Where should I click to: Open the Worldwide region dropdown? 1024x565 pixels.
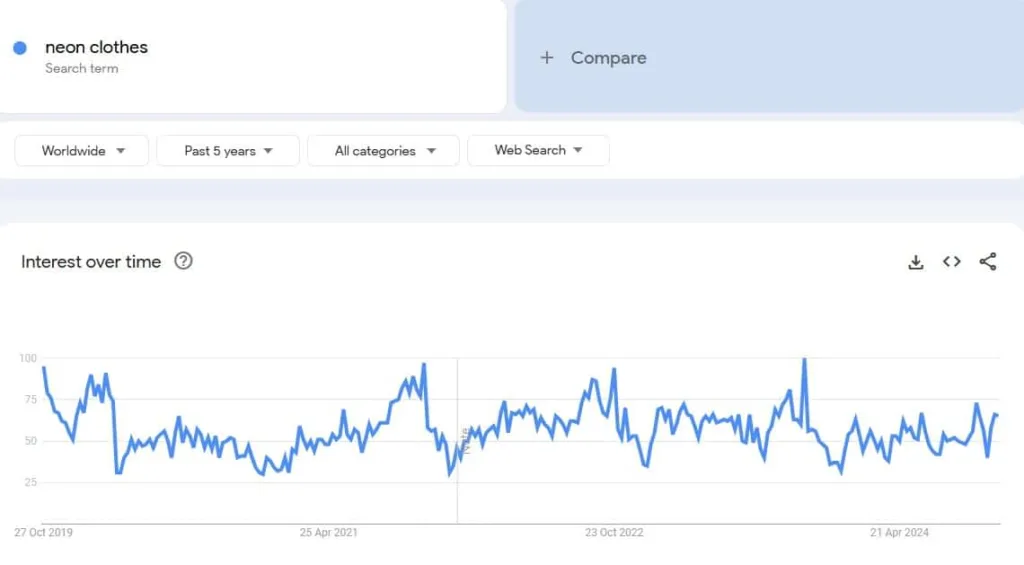point(82,151)
